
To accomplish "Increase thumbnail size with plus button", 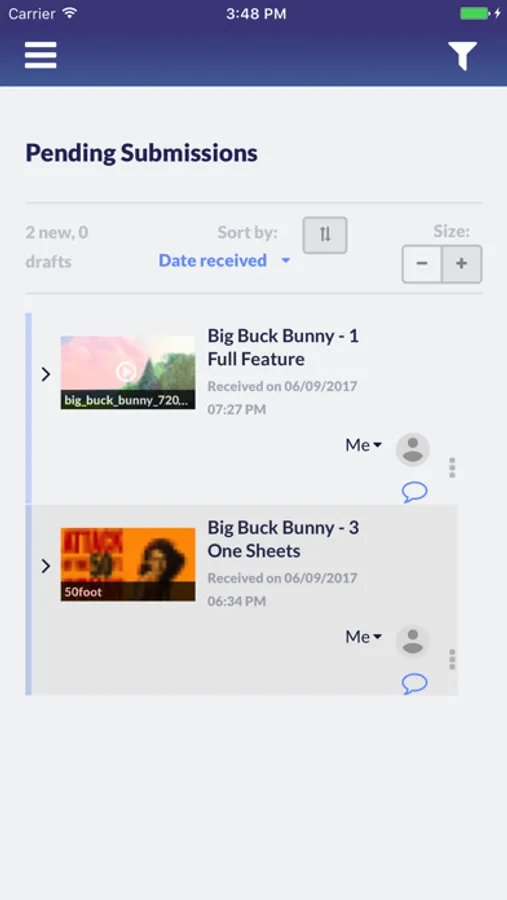I will point(462,264).
